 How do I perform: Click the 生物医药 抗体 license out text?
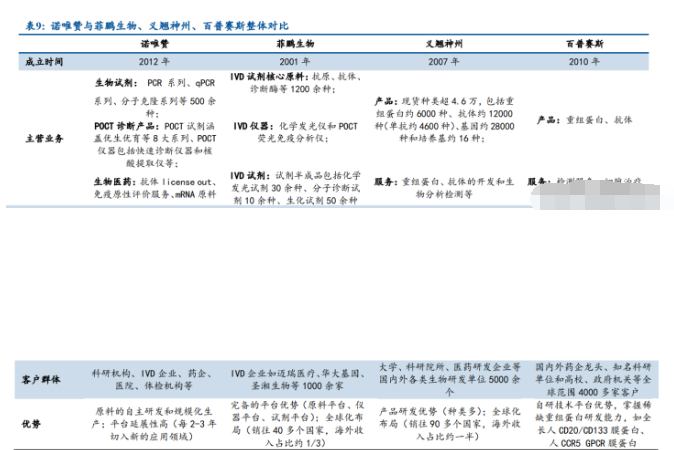pos(155,188)
